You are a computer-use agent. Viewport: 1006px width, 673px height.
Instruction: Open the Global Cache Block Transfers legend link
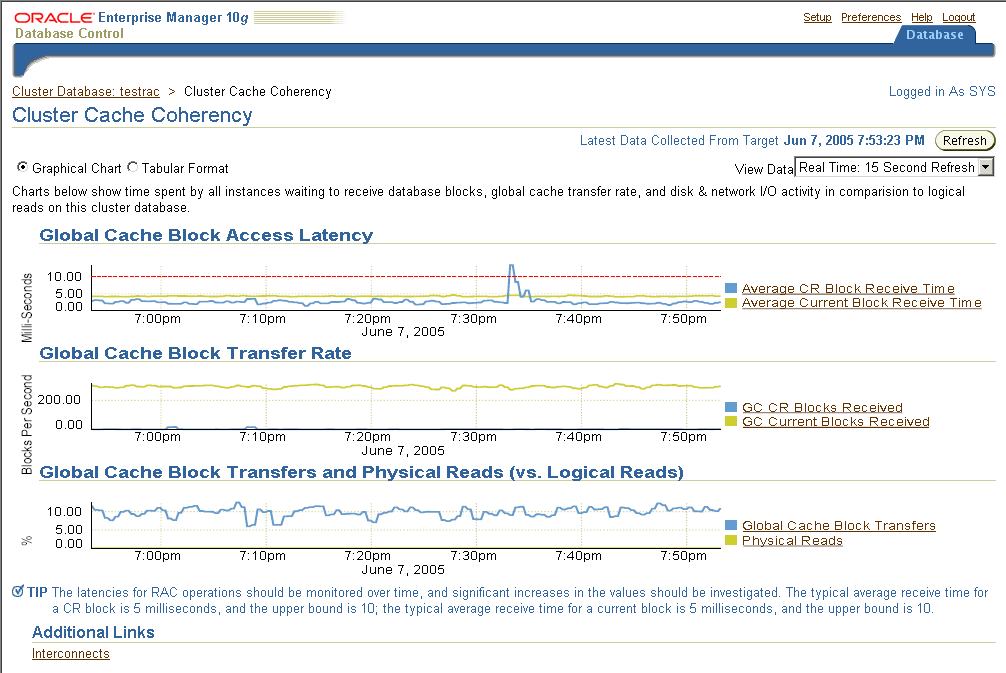pos(838,525)
